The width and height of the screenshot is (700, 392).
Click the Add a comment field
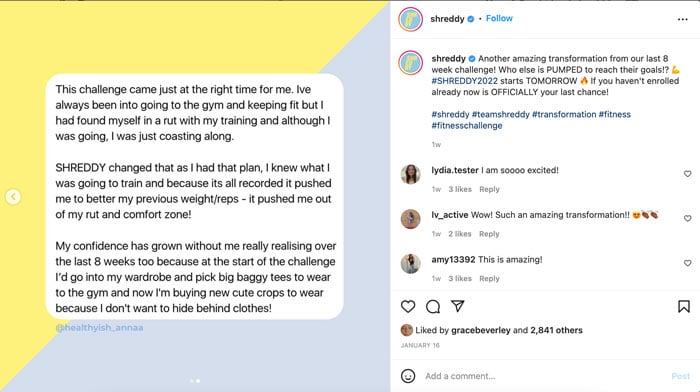point(545,376)
